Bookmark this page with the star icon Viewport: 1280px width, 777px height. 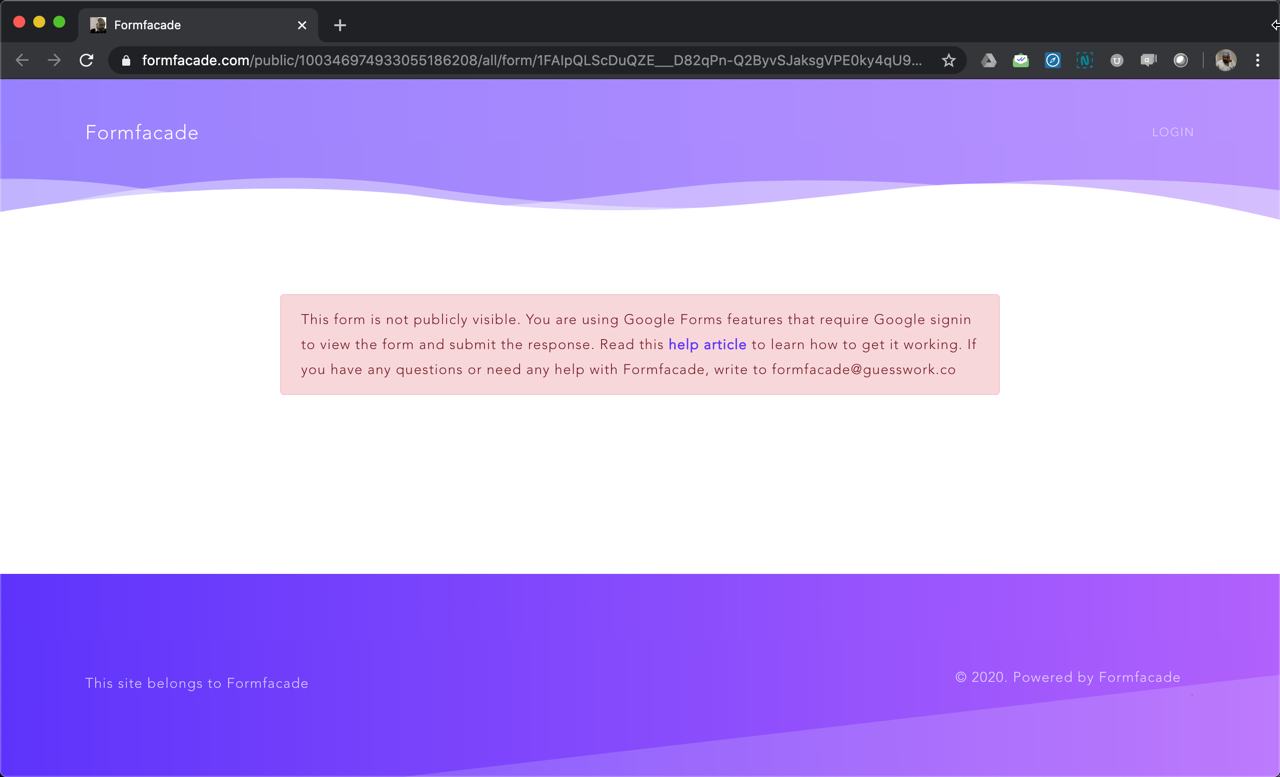tap(948, 60)
